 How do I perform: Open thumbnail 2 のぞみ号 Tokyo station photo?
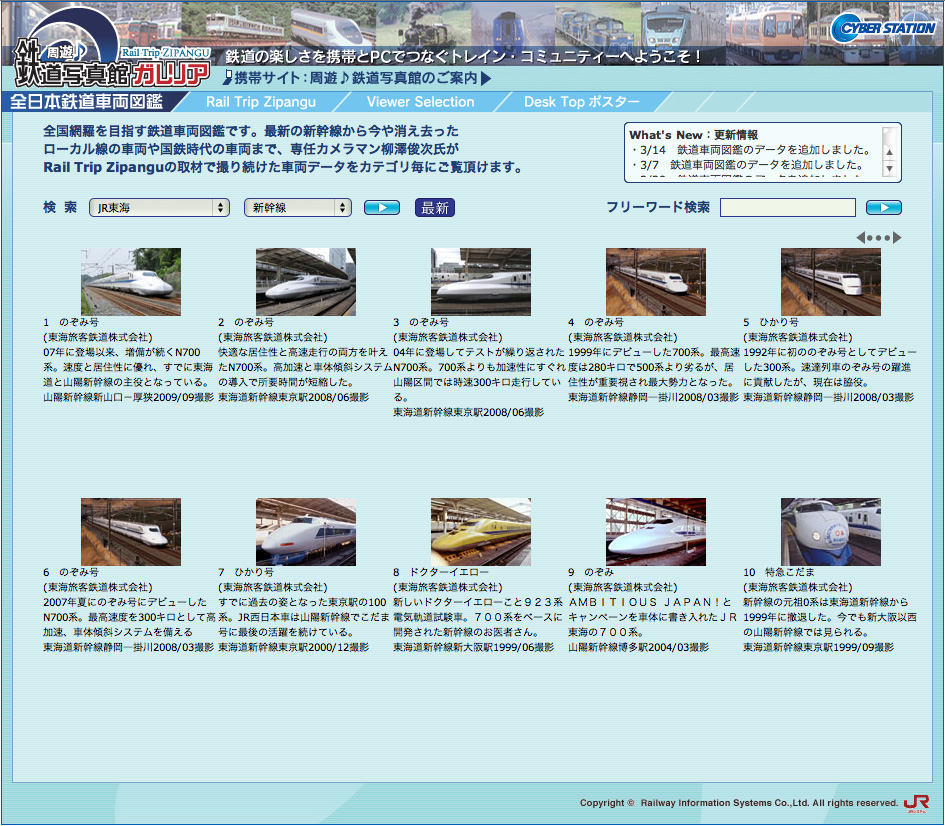(306, 282)
